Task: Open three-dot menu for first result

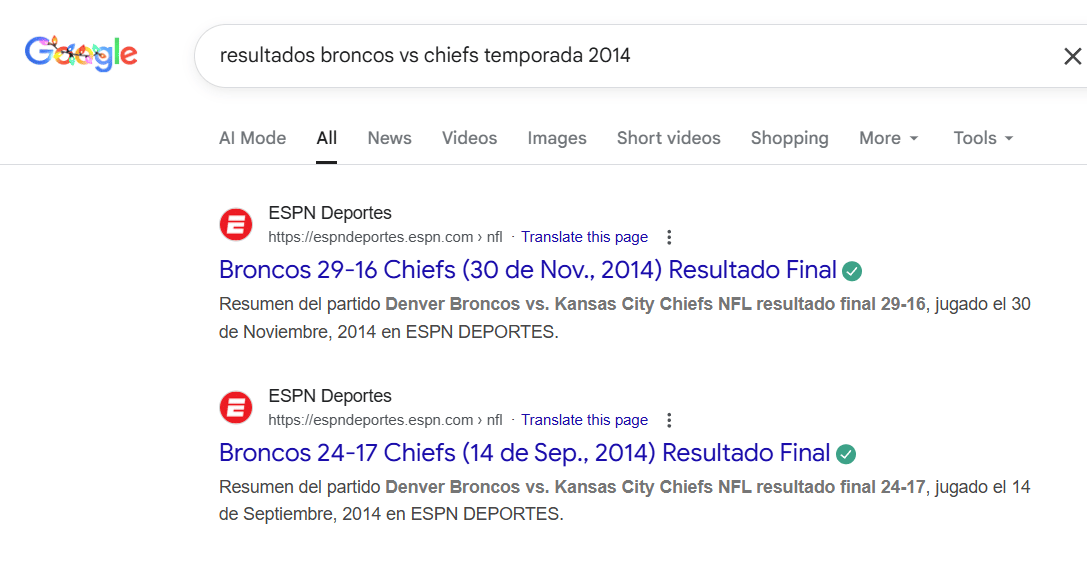Action: (x=669, y=237)
